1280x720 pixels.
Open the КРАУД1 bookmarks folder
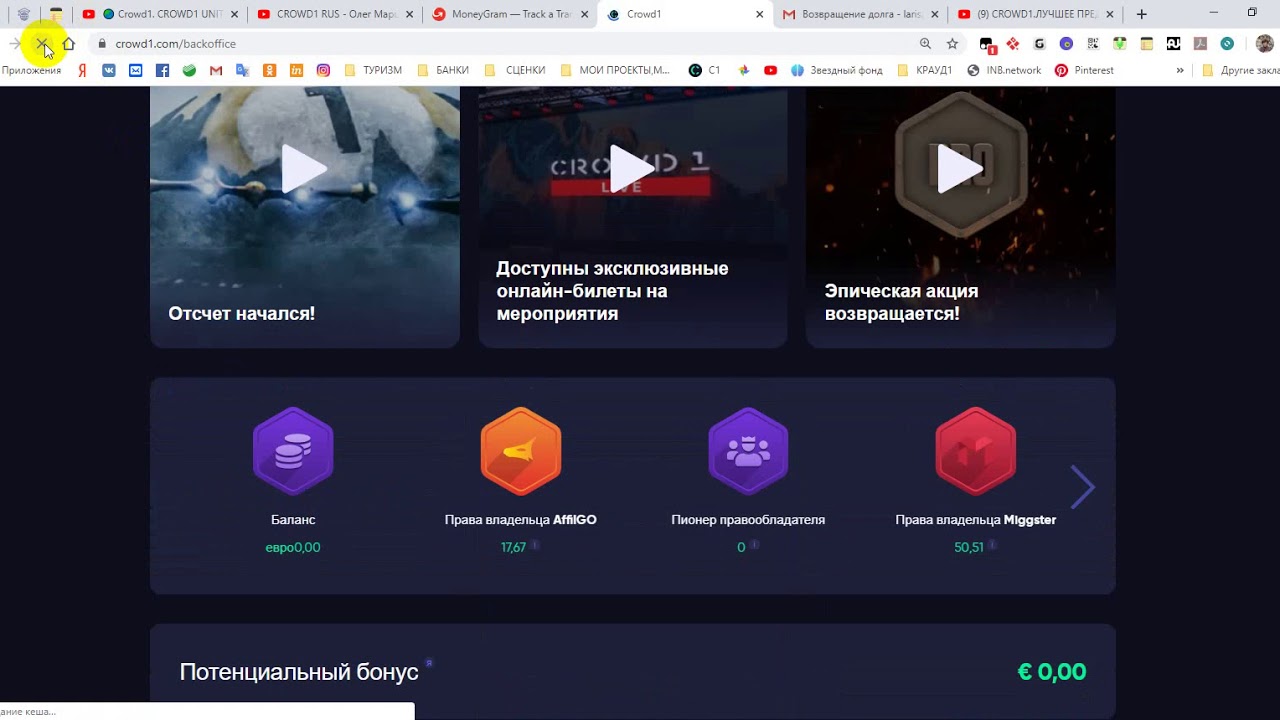925,70
